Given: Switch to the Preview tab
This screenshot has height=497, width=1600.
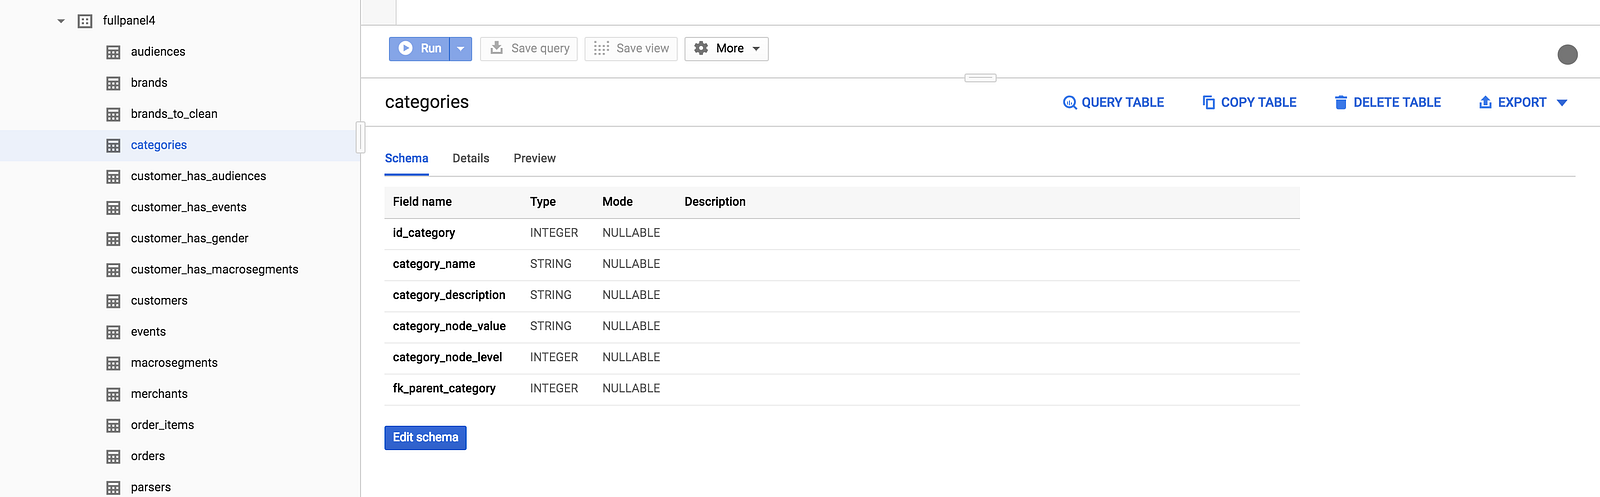Looking at the screenshot, I should [x=535, y=158].
